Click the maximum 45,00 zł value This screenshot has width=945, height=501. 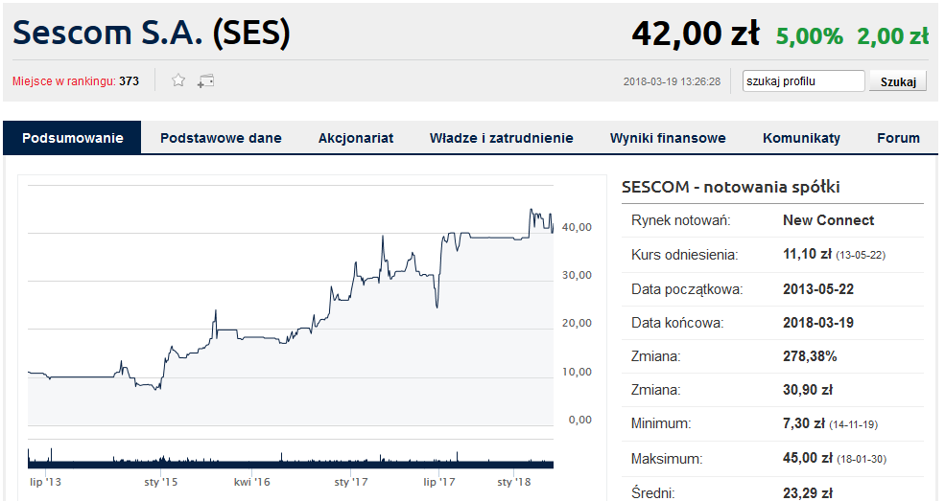pyautogui.click(x=807, y=458)
